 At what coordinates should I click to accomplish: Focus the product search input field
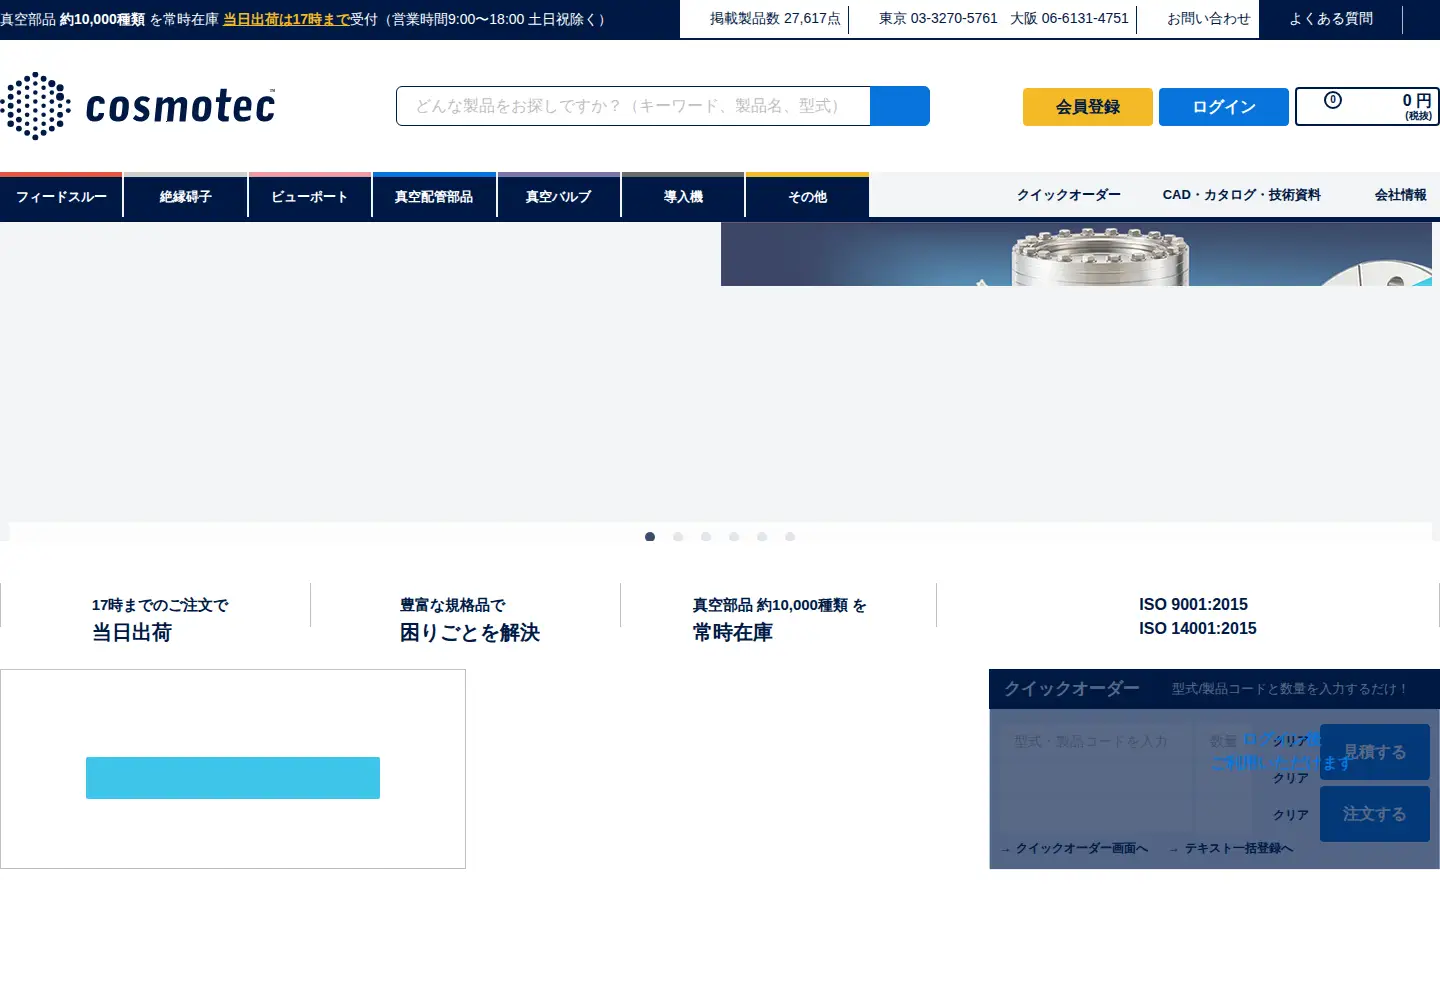click(633, 106)
